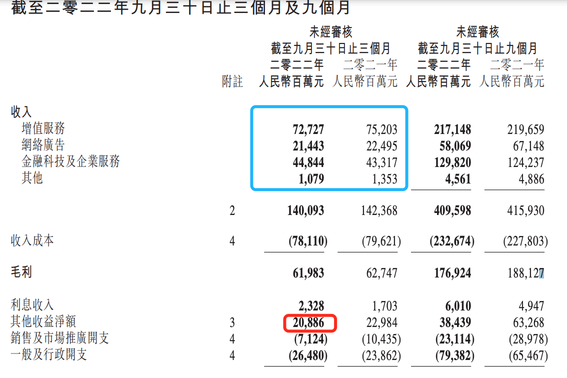Click the amount 44,844

(x=308, y=163)
